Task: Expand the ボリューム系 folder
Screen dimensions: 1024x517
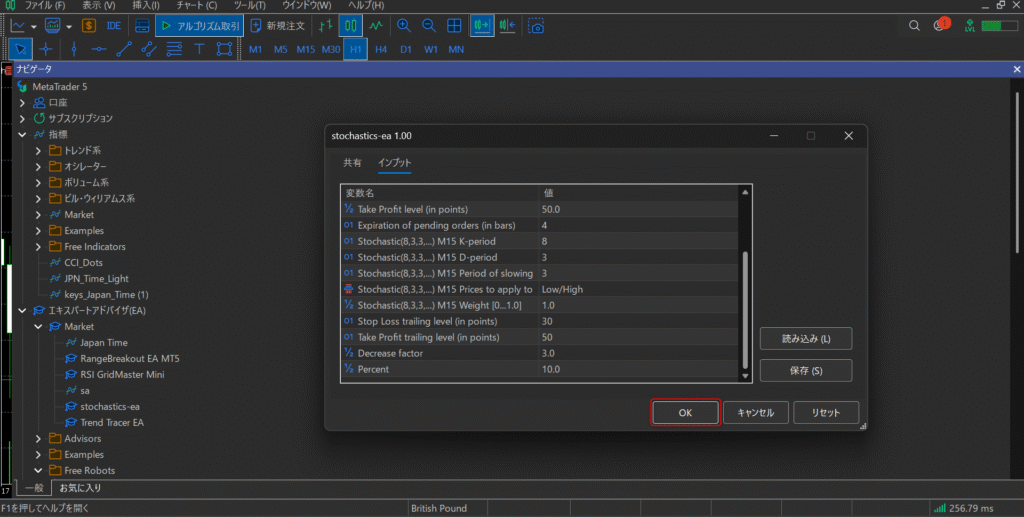Action: point(38,182)
